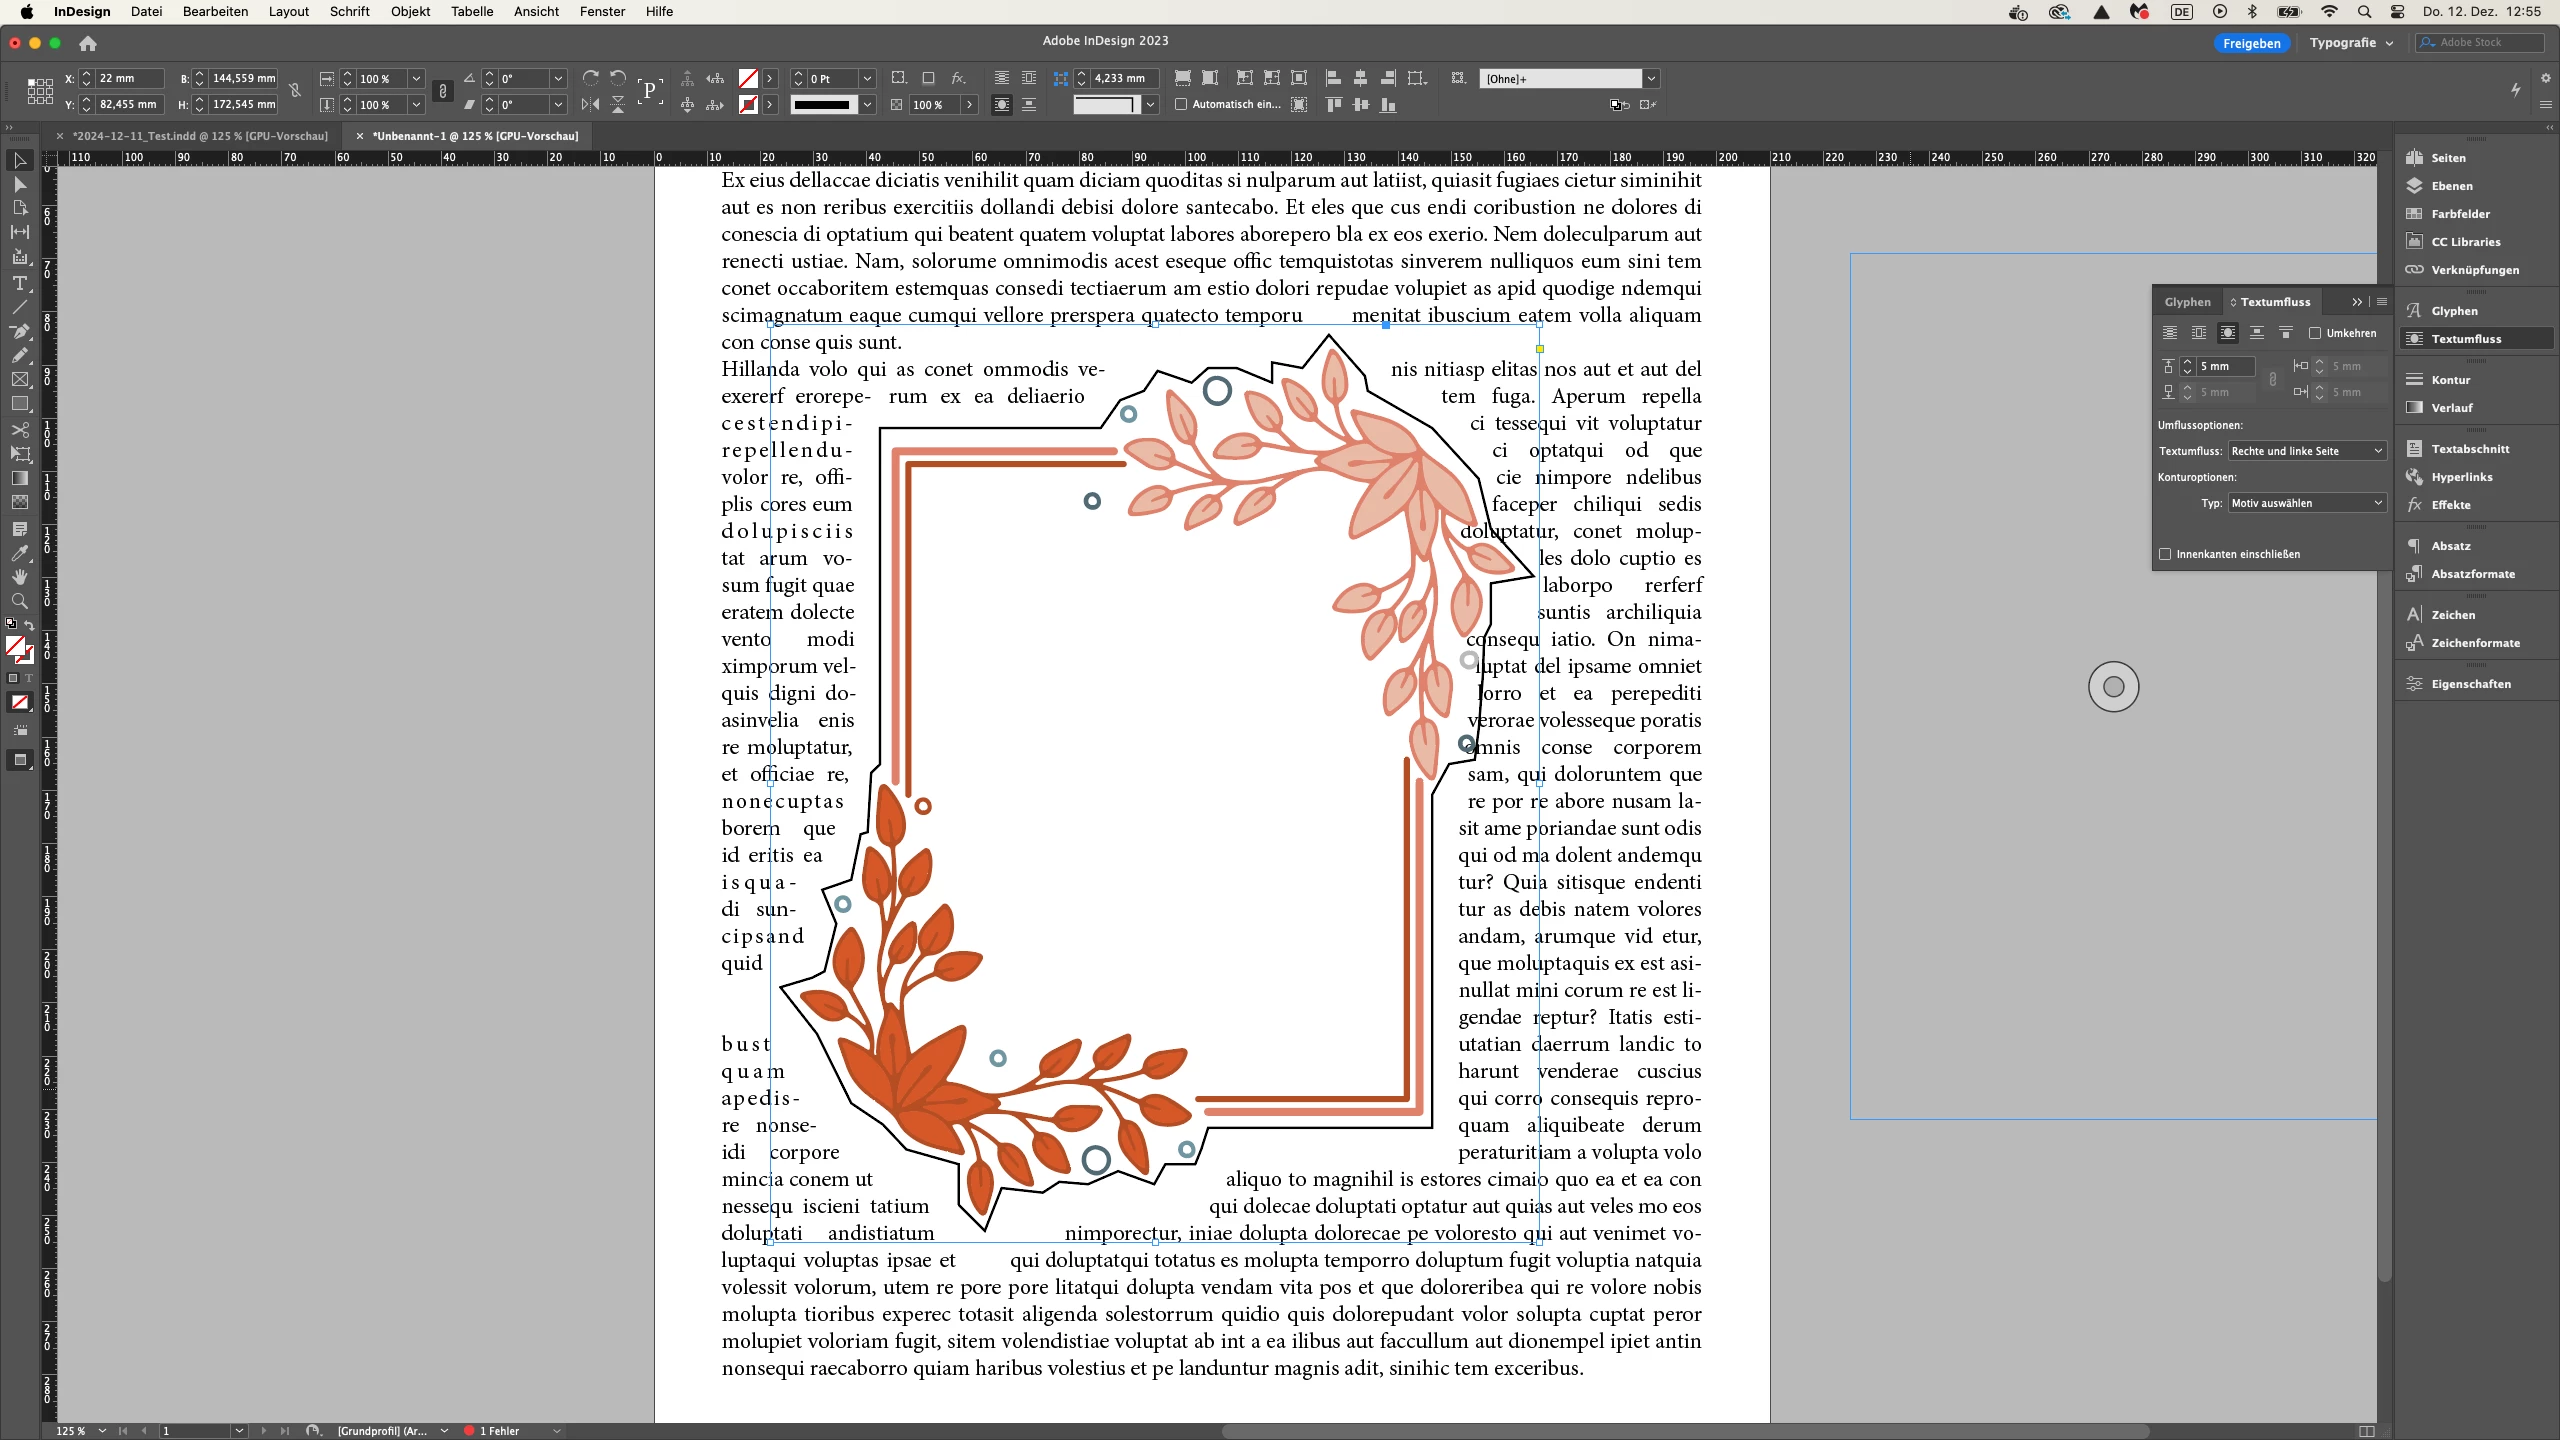
Task: Select the Hand tool
Action: pos(19,577)
